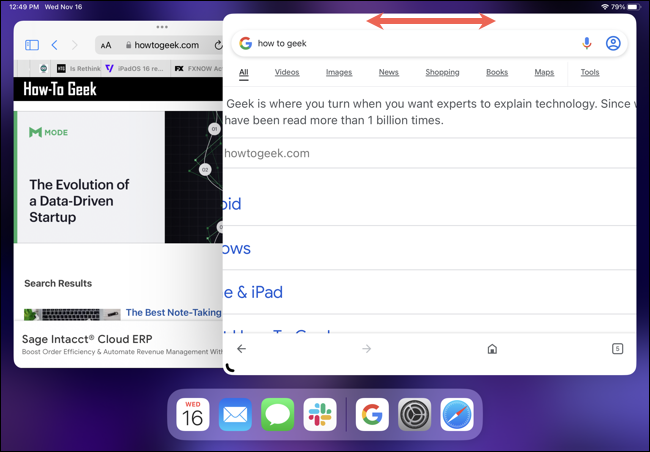Expand the Tools search options
The width and height of the screenshot is (650, 452).
click(590, 72)
